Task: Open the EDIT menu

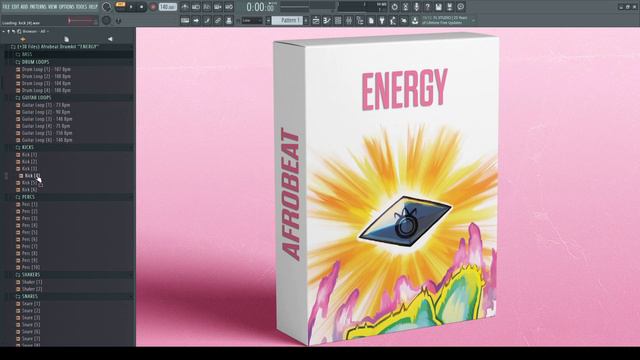Action: (x=16, y=7)
